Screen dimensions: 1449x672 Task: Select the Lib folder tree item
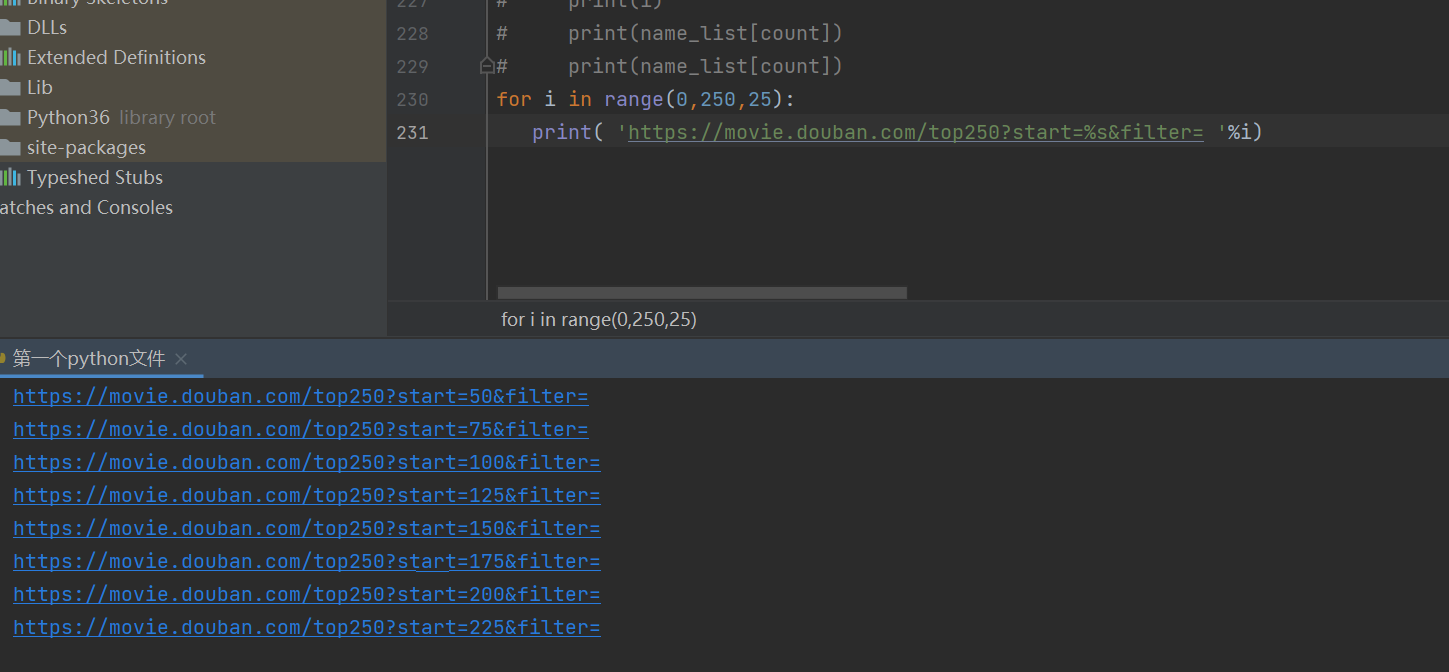(x=40, y=87)
